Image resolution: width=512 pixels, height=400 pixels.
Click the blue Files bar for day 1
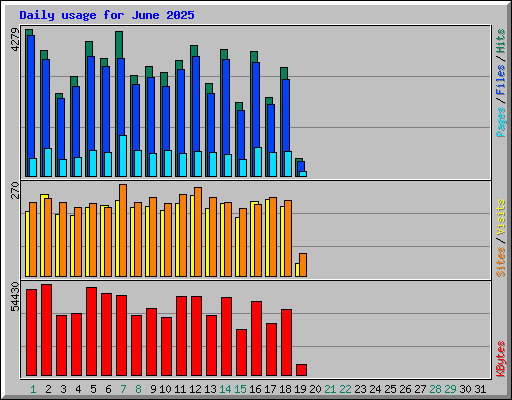(x=31, y=97)
